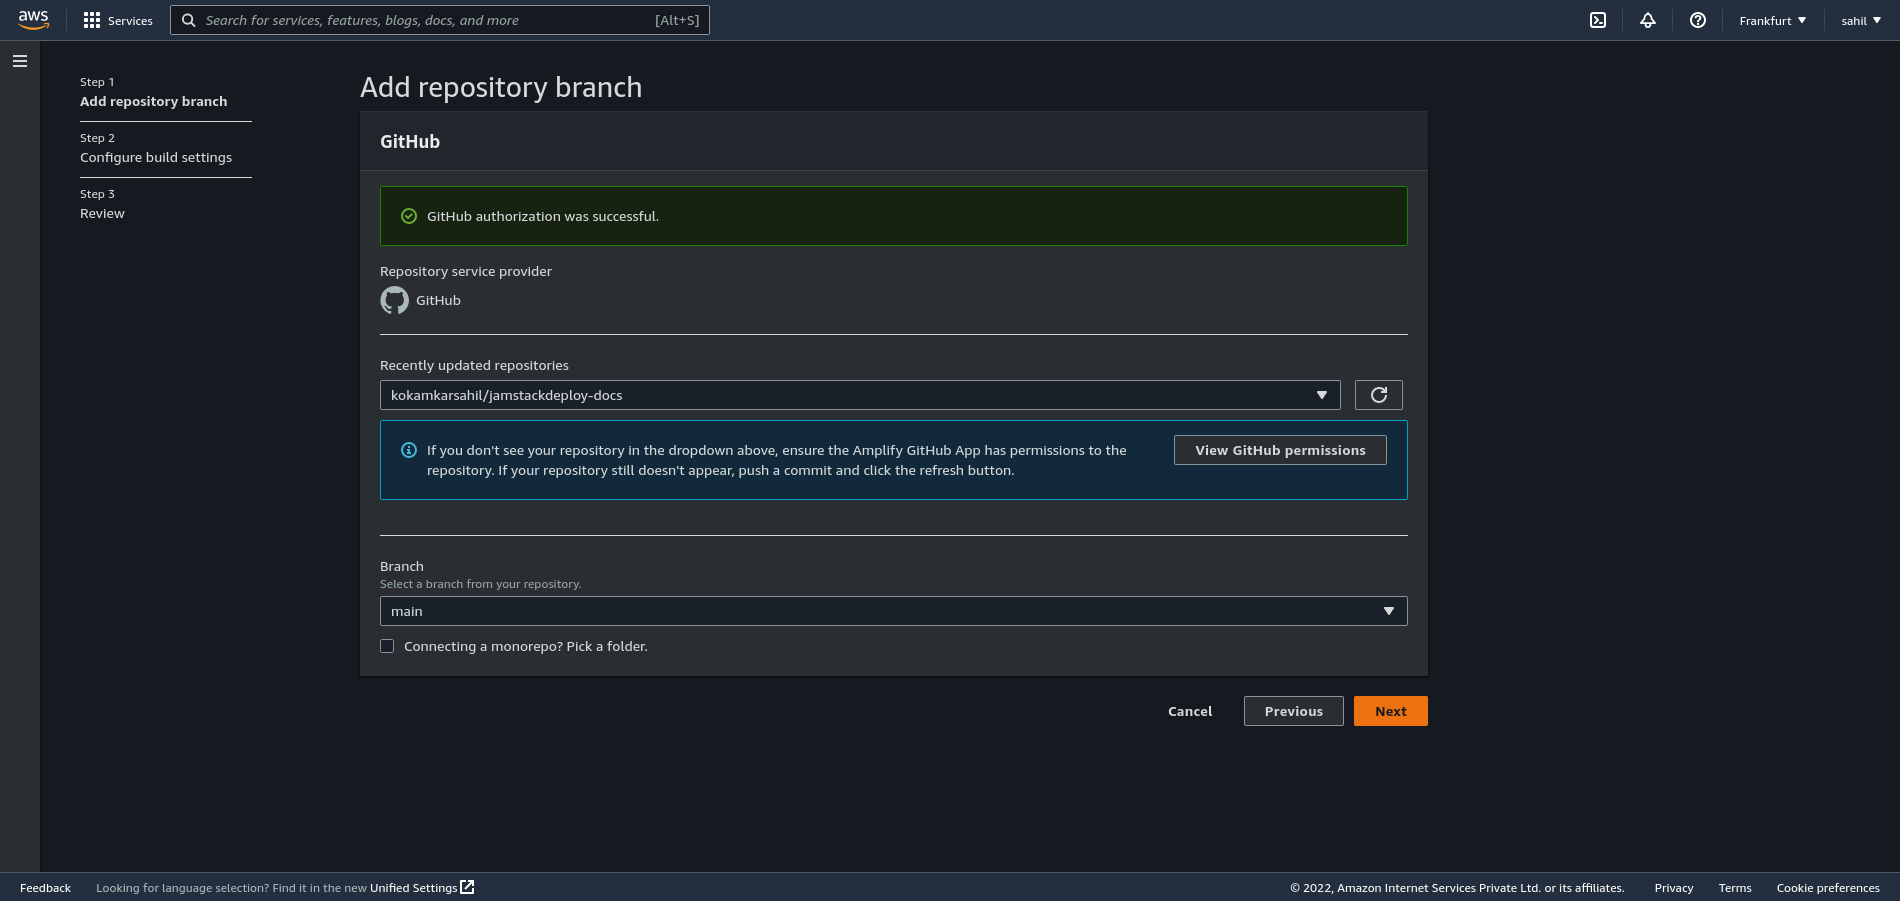The width and height of the screenshot is (1900, 901).
Task: Open the Unified Settings link
Action: [413, 888]
